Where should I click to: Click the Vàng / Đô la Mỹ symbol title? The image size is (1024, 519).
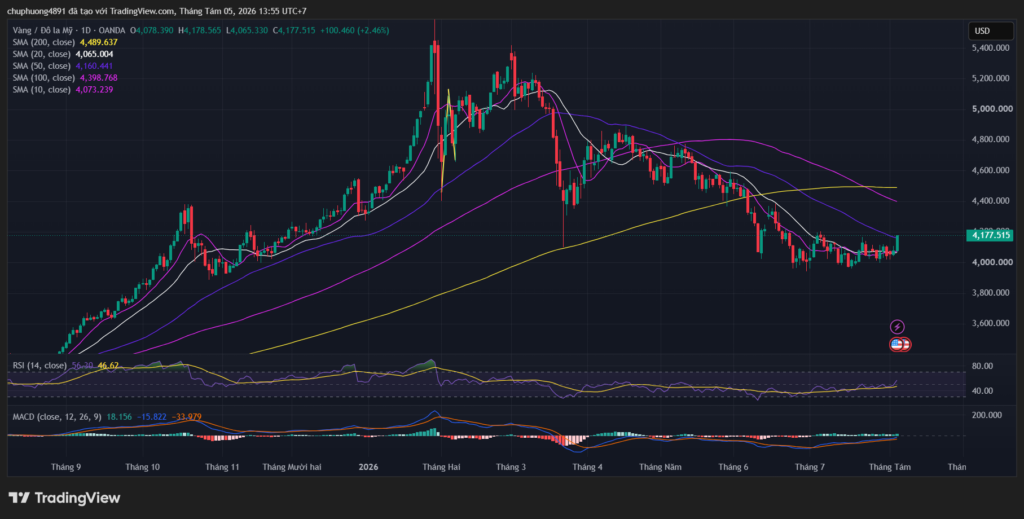(44, 31)
